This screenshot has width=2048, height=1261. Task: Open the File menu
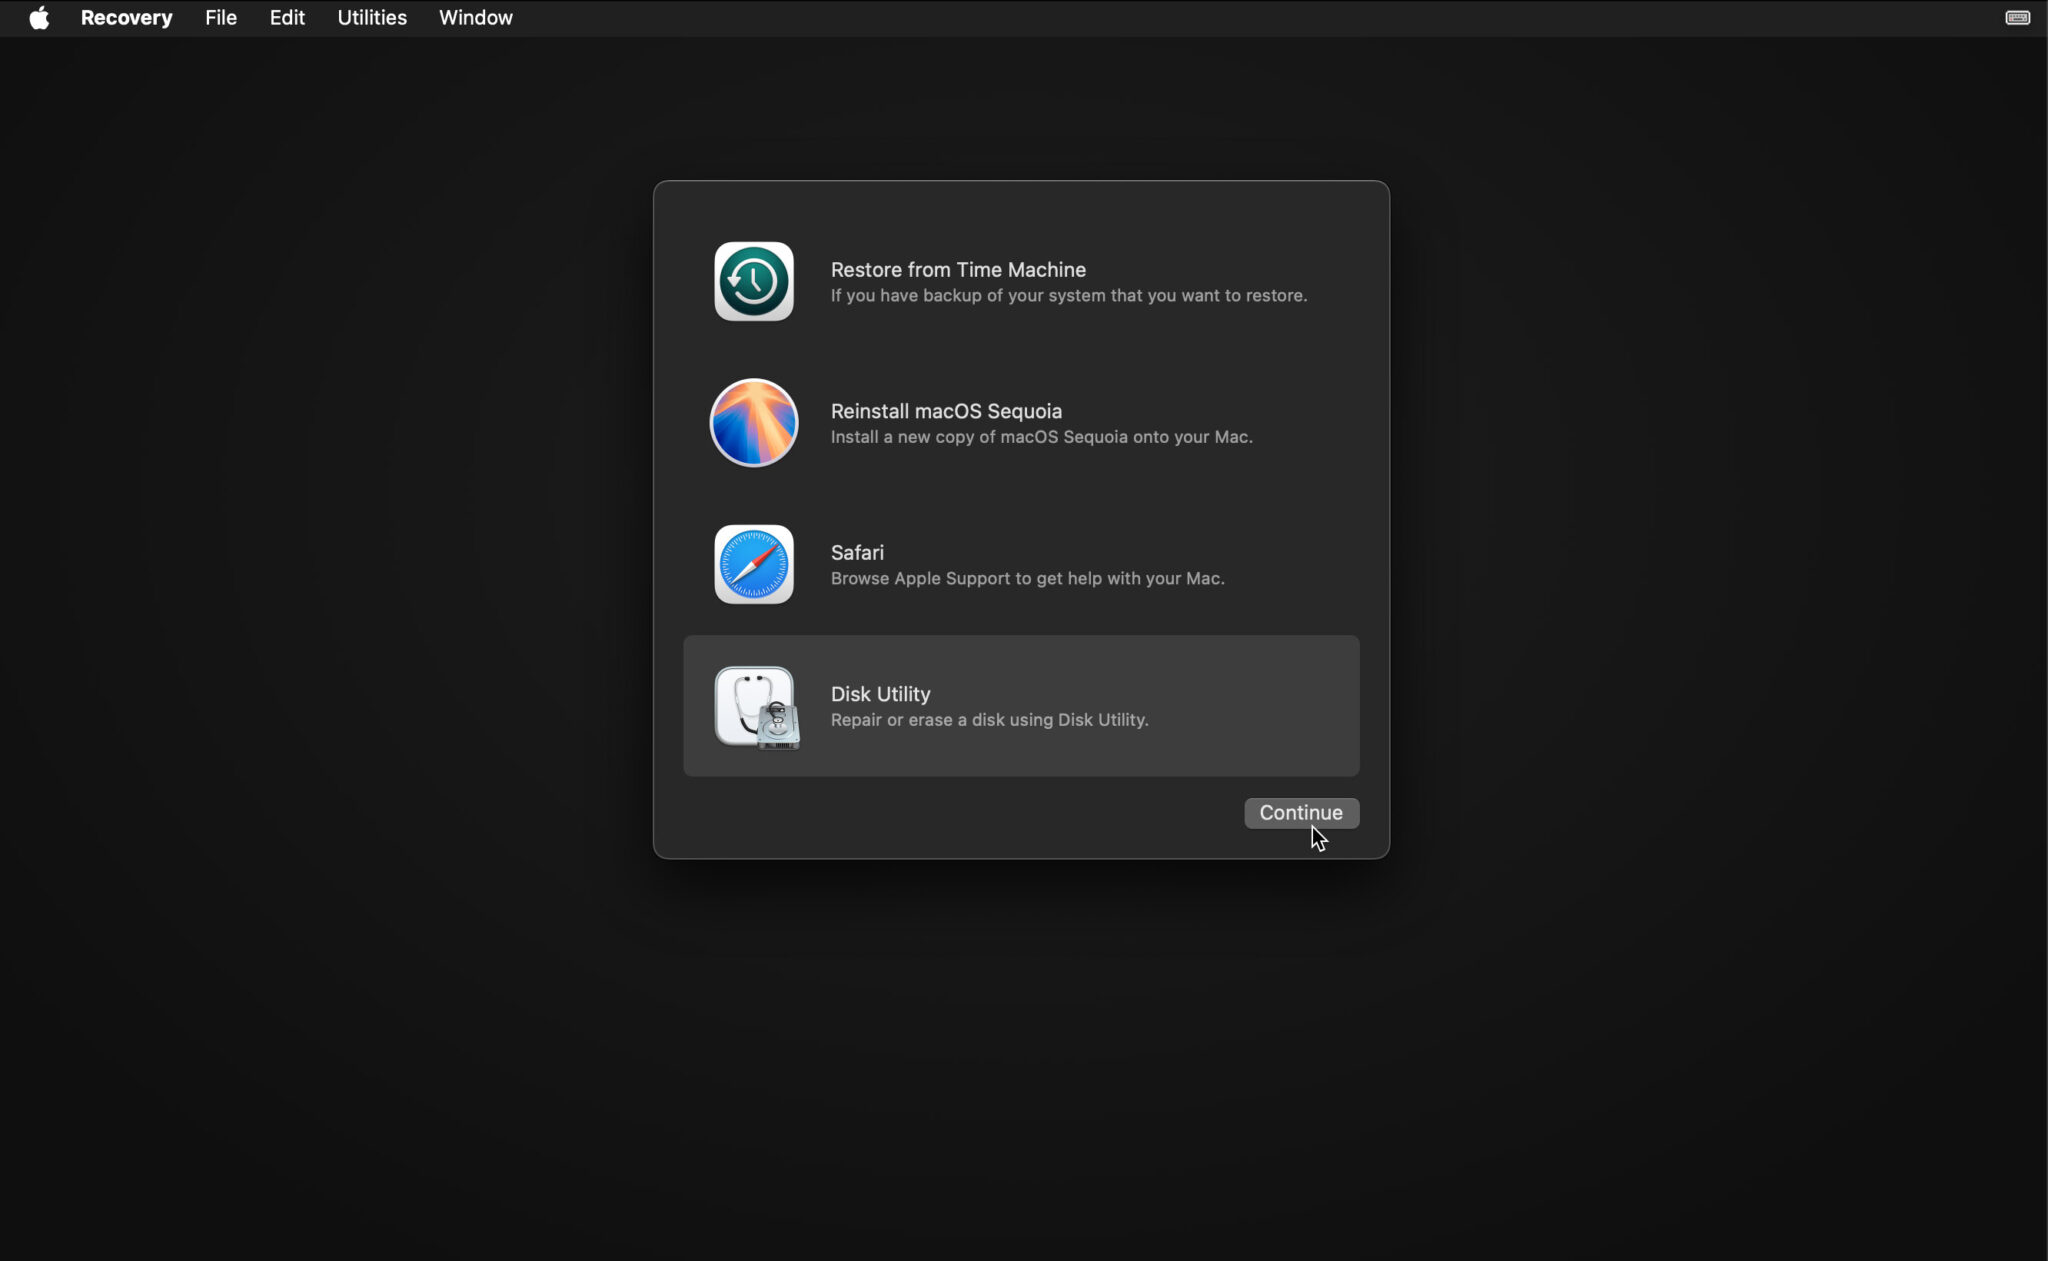[220, 17]
